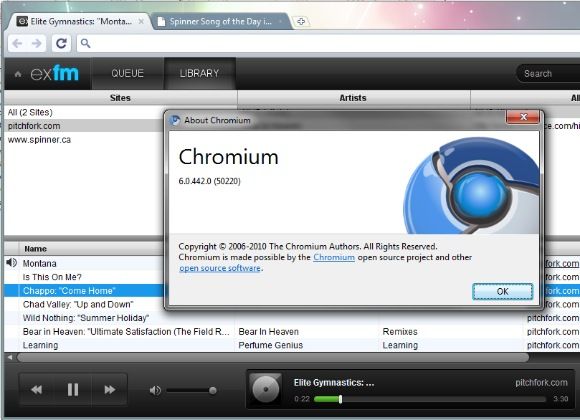This screenshot has width=580, height=420.
Task: Click pitchfork.com link in Bear in Heaven row
Action: pos(553,332)
